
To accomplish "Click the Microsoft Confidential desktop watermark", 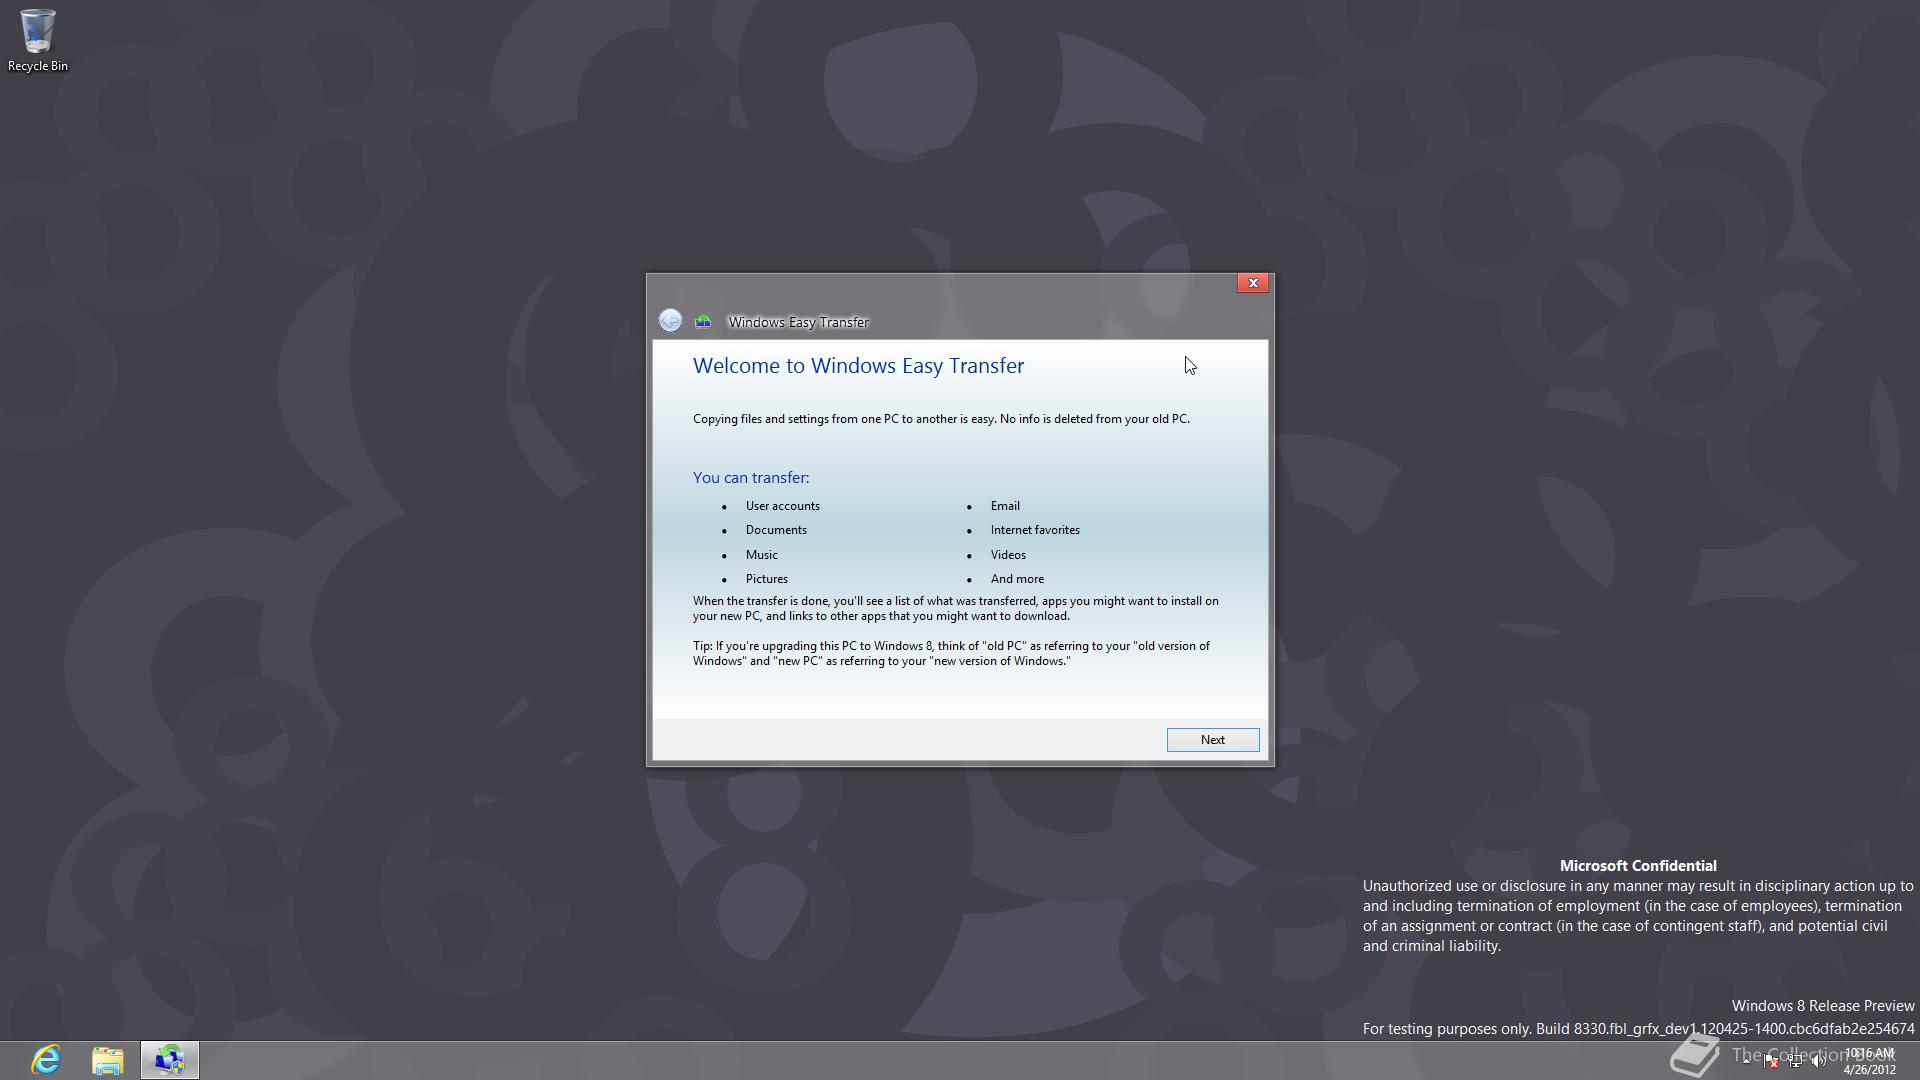I will tap(1637, 866).
